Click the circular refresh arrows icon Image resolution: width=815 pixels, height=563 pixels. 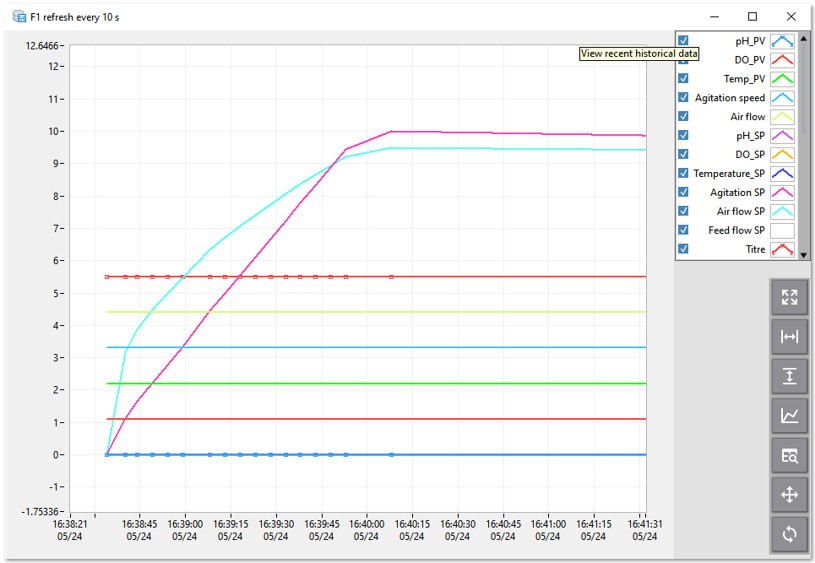pos(789,534)
